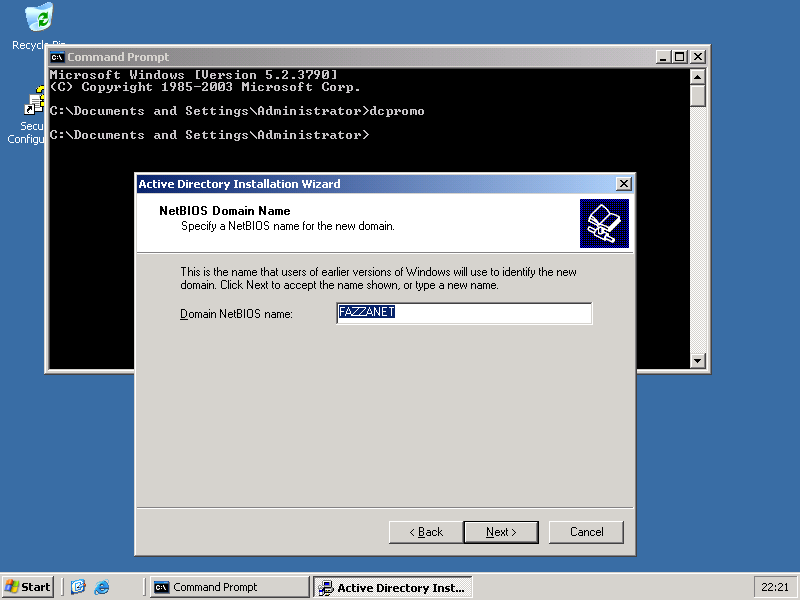This screenshot has width=800, height=600.
Task: Click the Command Prompt title bar icon
Action: (x=57, y=57)
